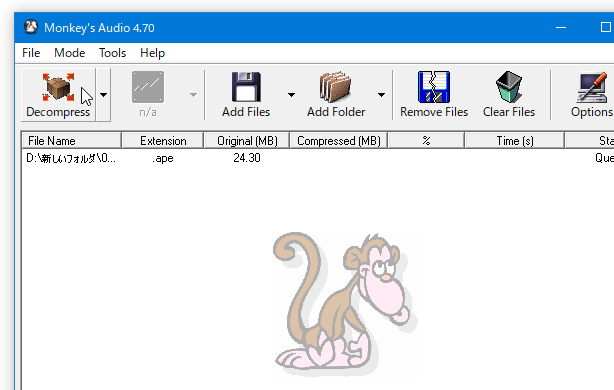Sort by the % column header

(426, 141)
